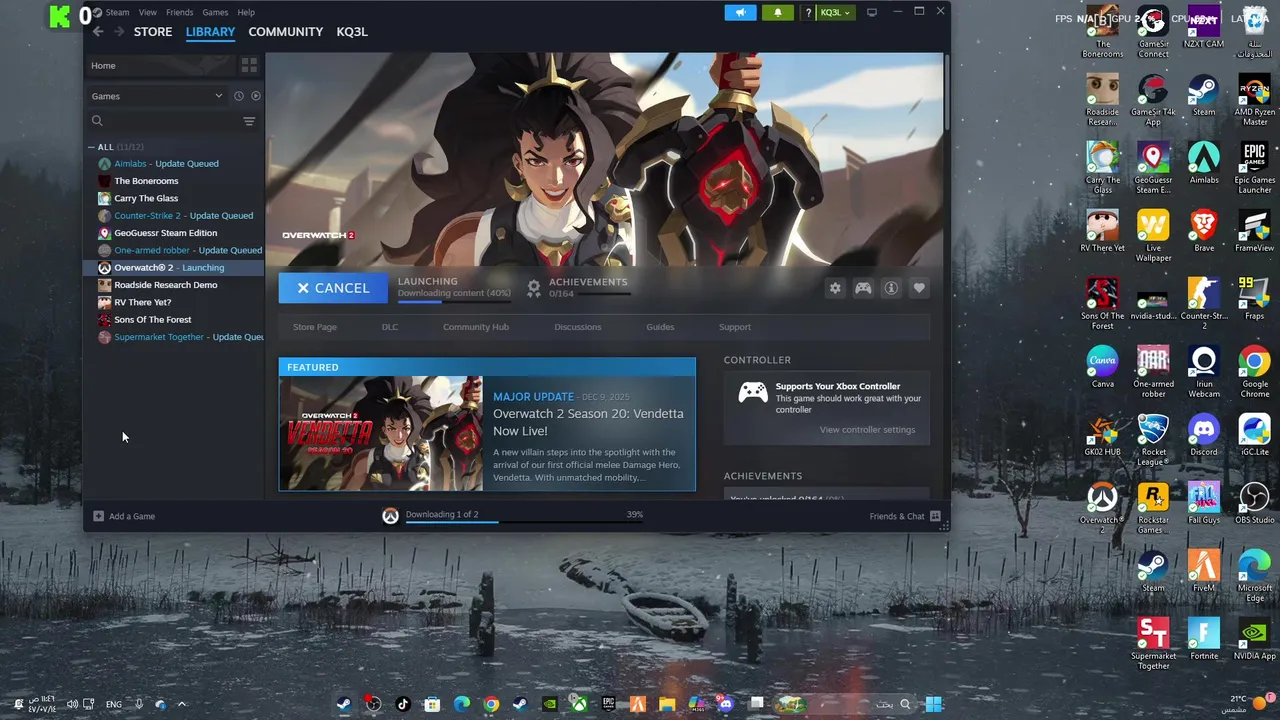The height and width of the screenshot is (720, 1280).
Task: Open the Guides link
Action: (660, 327)
